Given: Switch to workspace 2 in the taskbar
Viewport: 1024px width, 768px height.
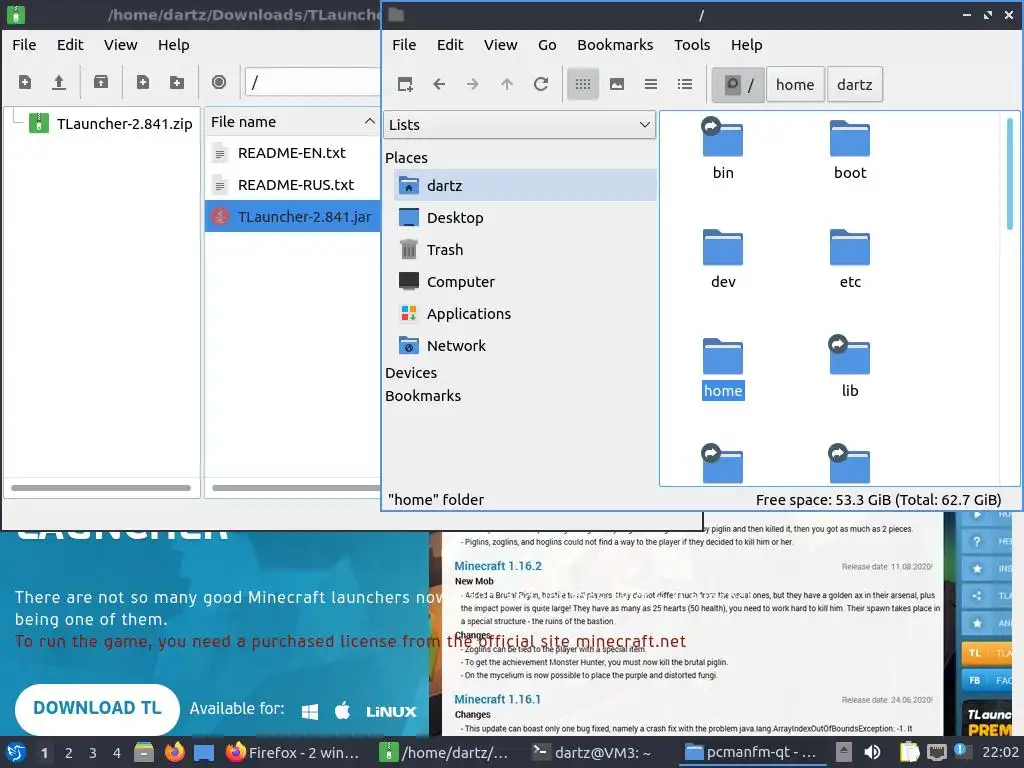Looking at the screenshot, I should tap(69, 753).
